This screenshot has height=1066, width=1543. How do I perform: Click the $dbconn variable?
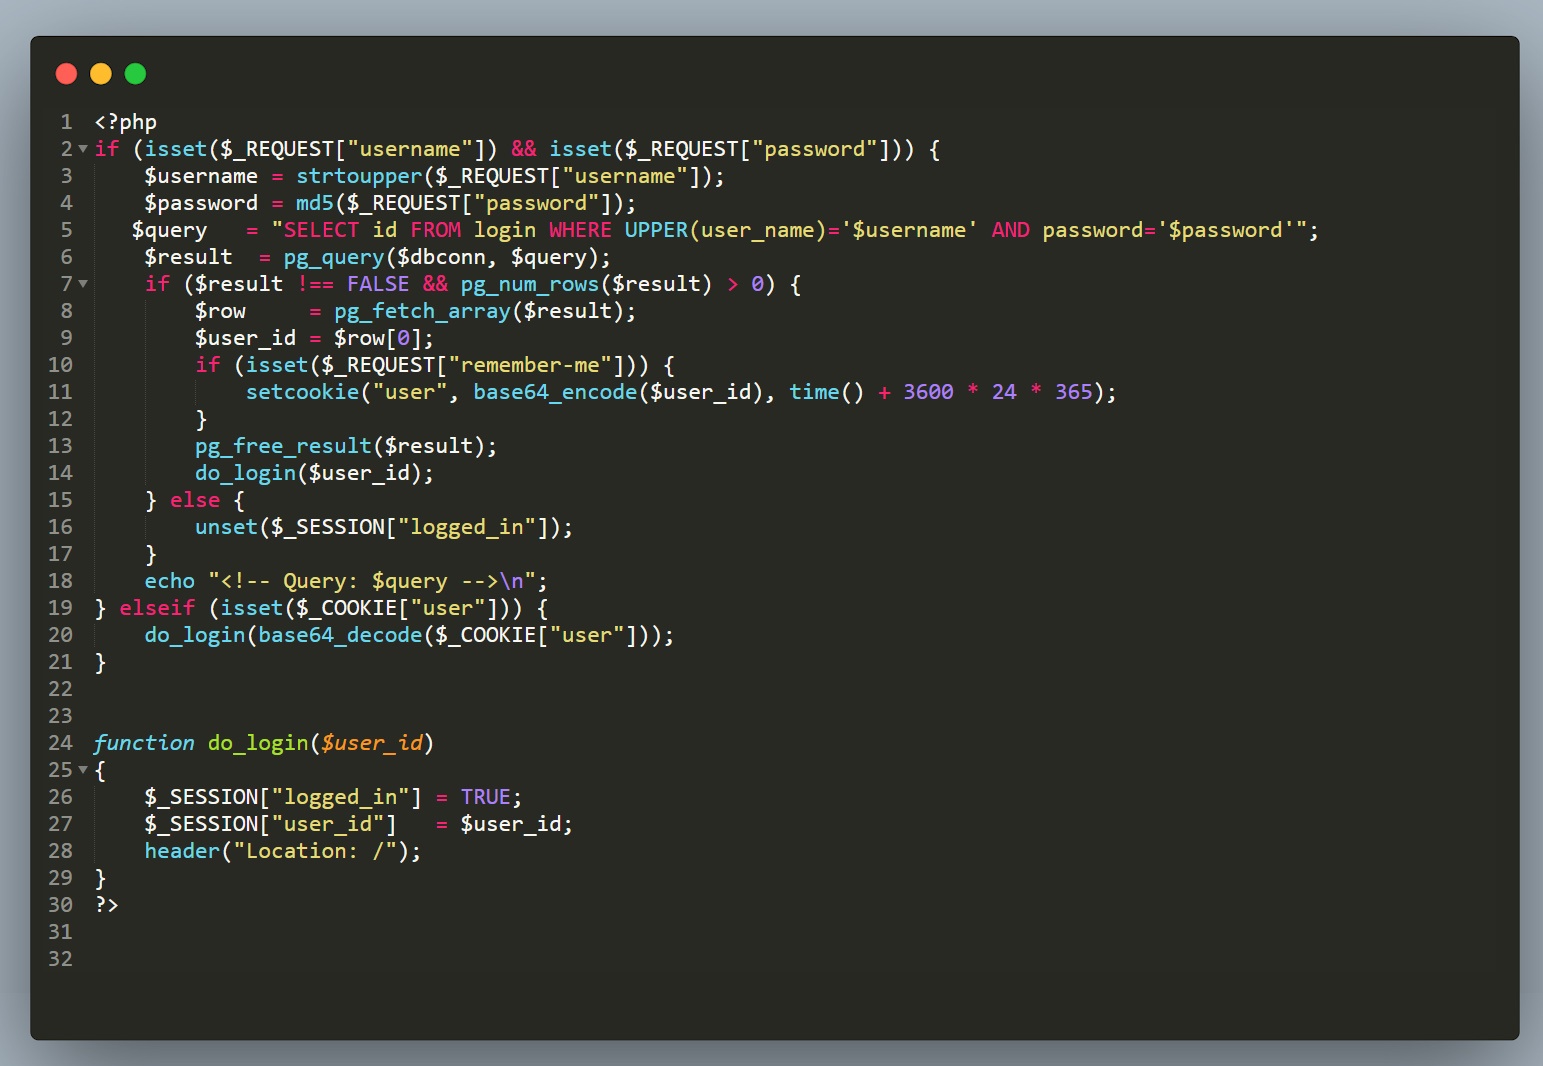click(441, 257)
